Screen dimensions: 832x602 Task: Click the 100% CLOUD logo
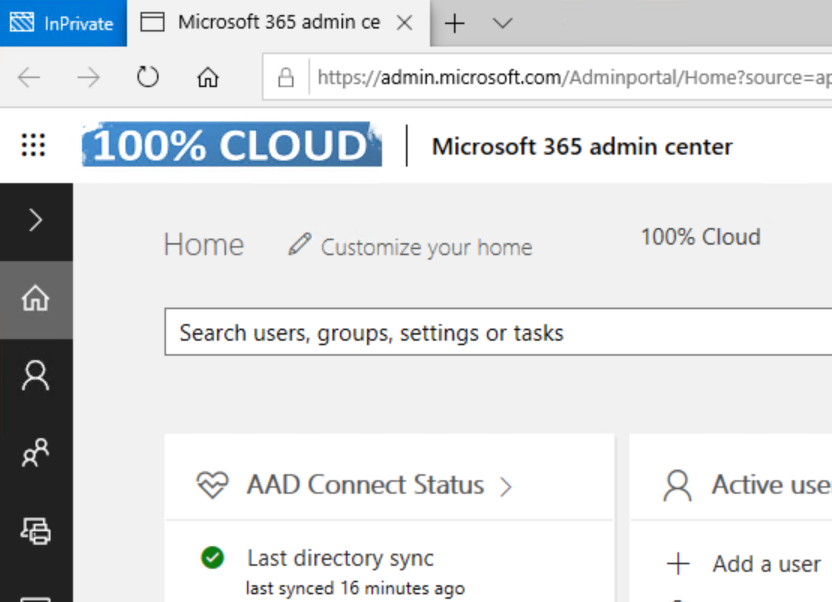pos(232,146)
